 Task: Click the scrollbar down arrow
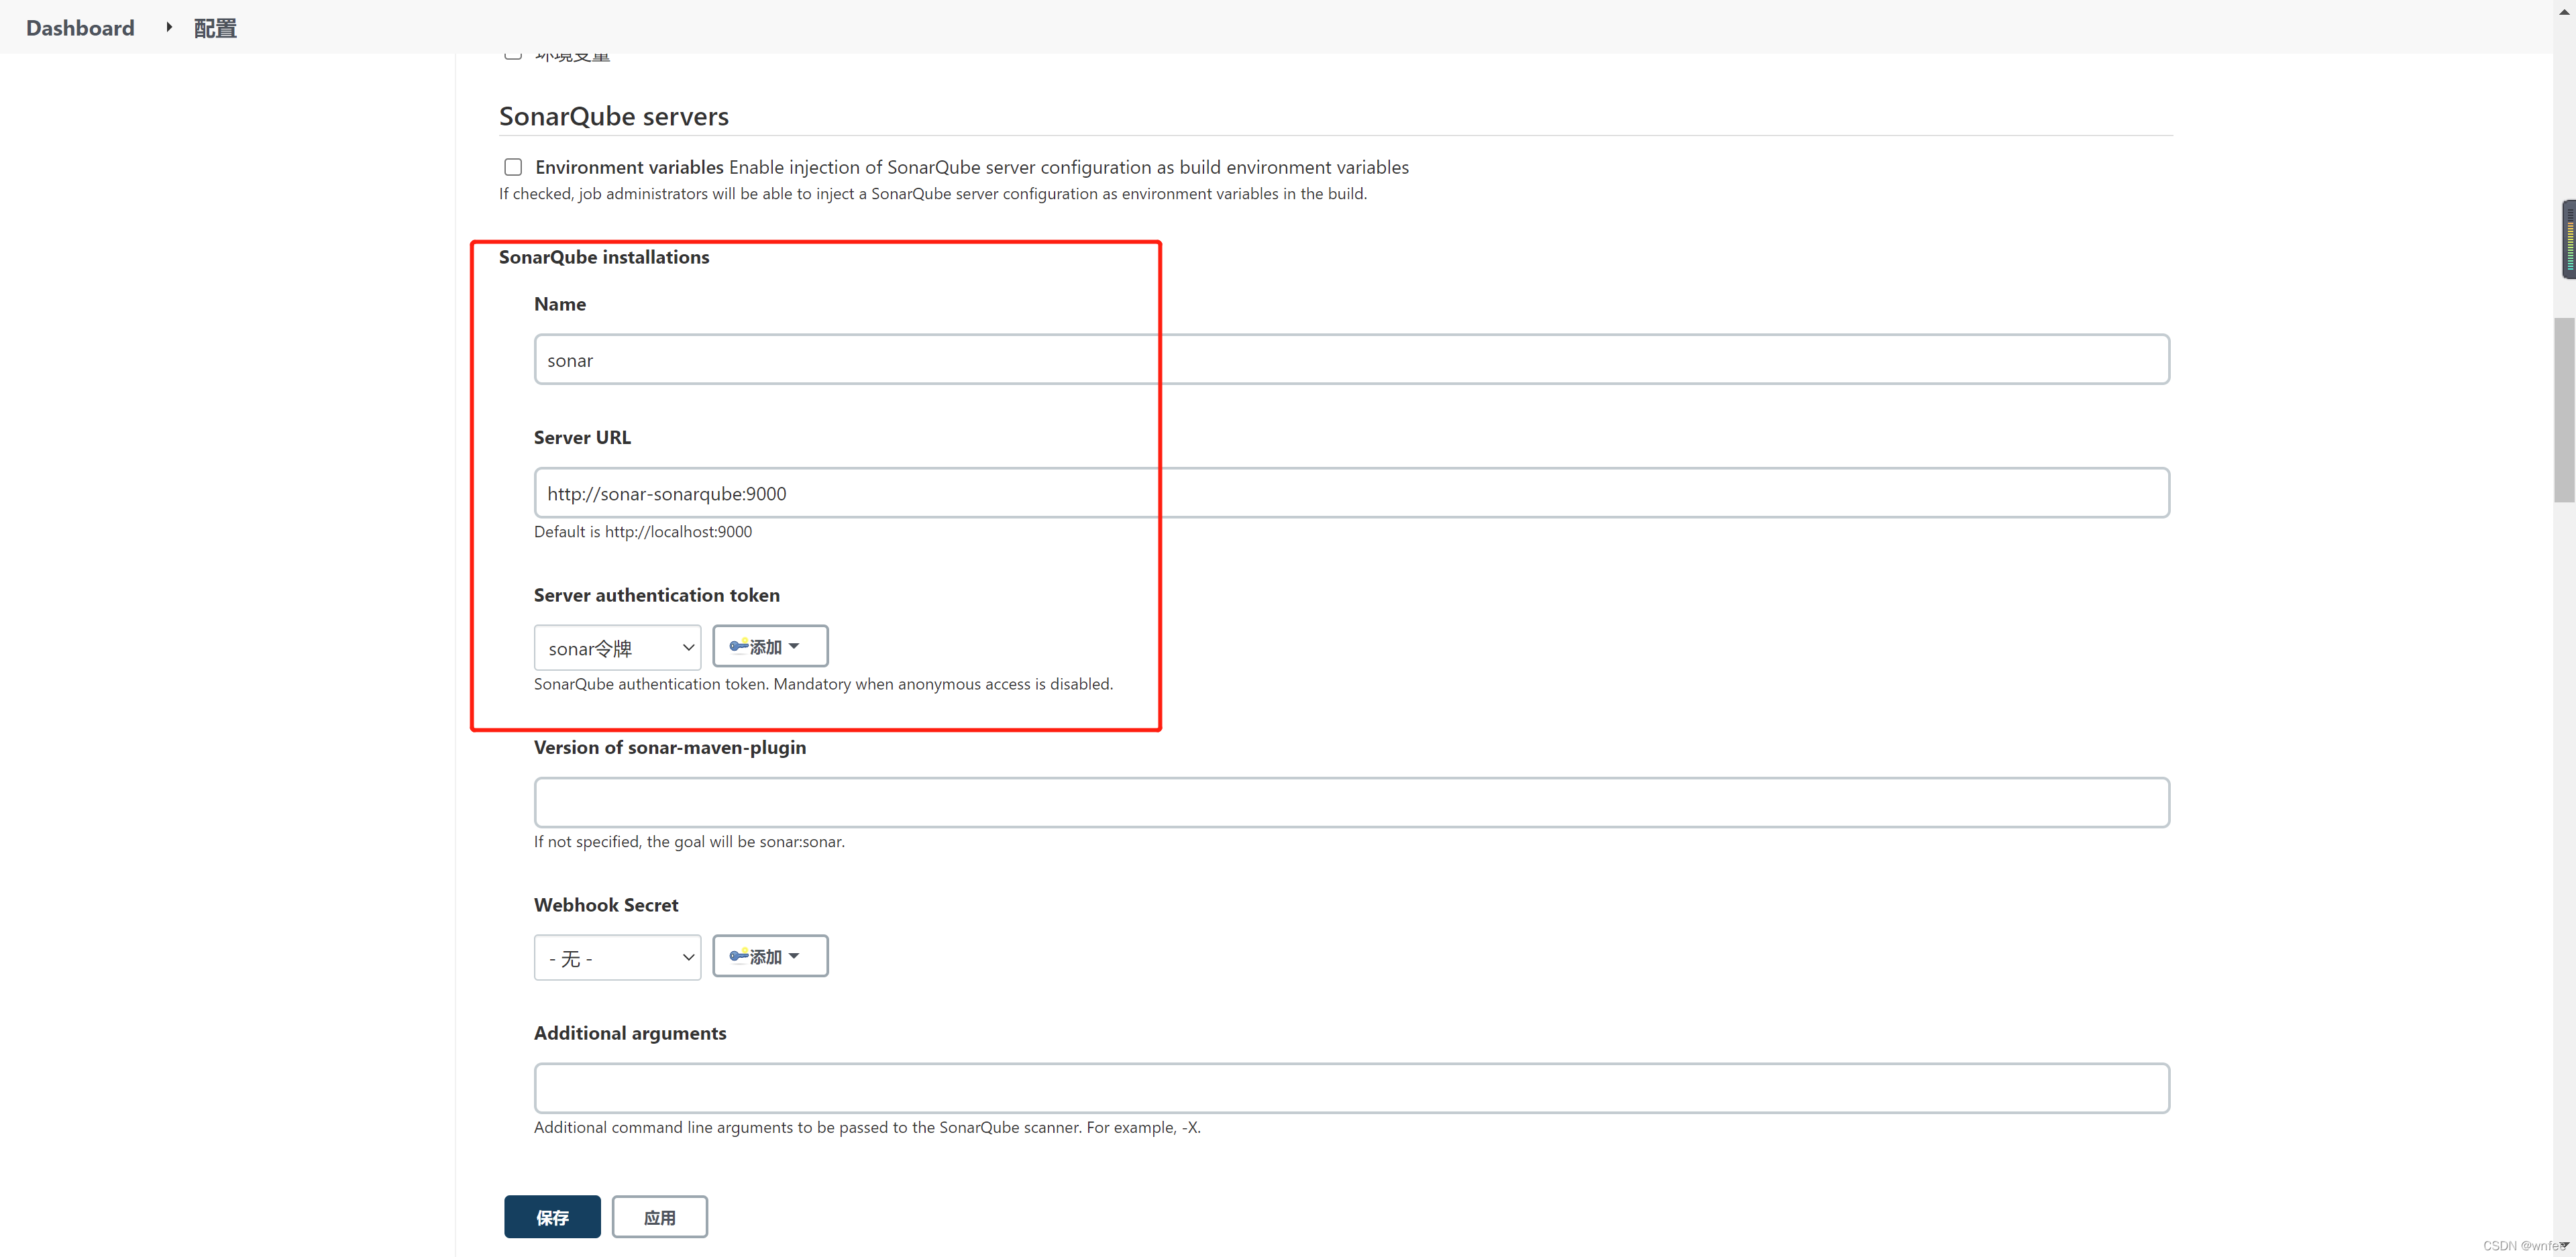(2564, 1245)
